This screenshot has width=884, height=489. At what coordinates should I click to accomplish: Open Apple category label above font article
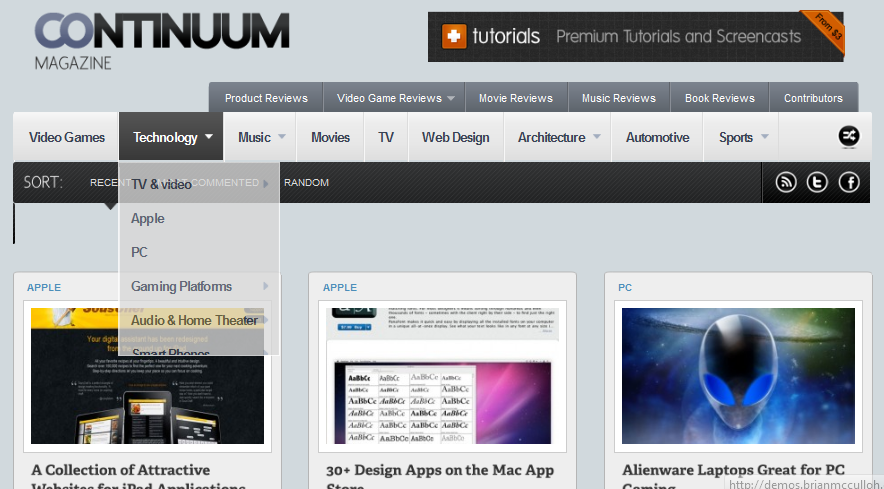pyautogui.click(x=339, y=287)
